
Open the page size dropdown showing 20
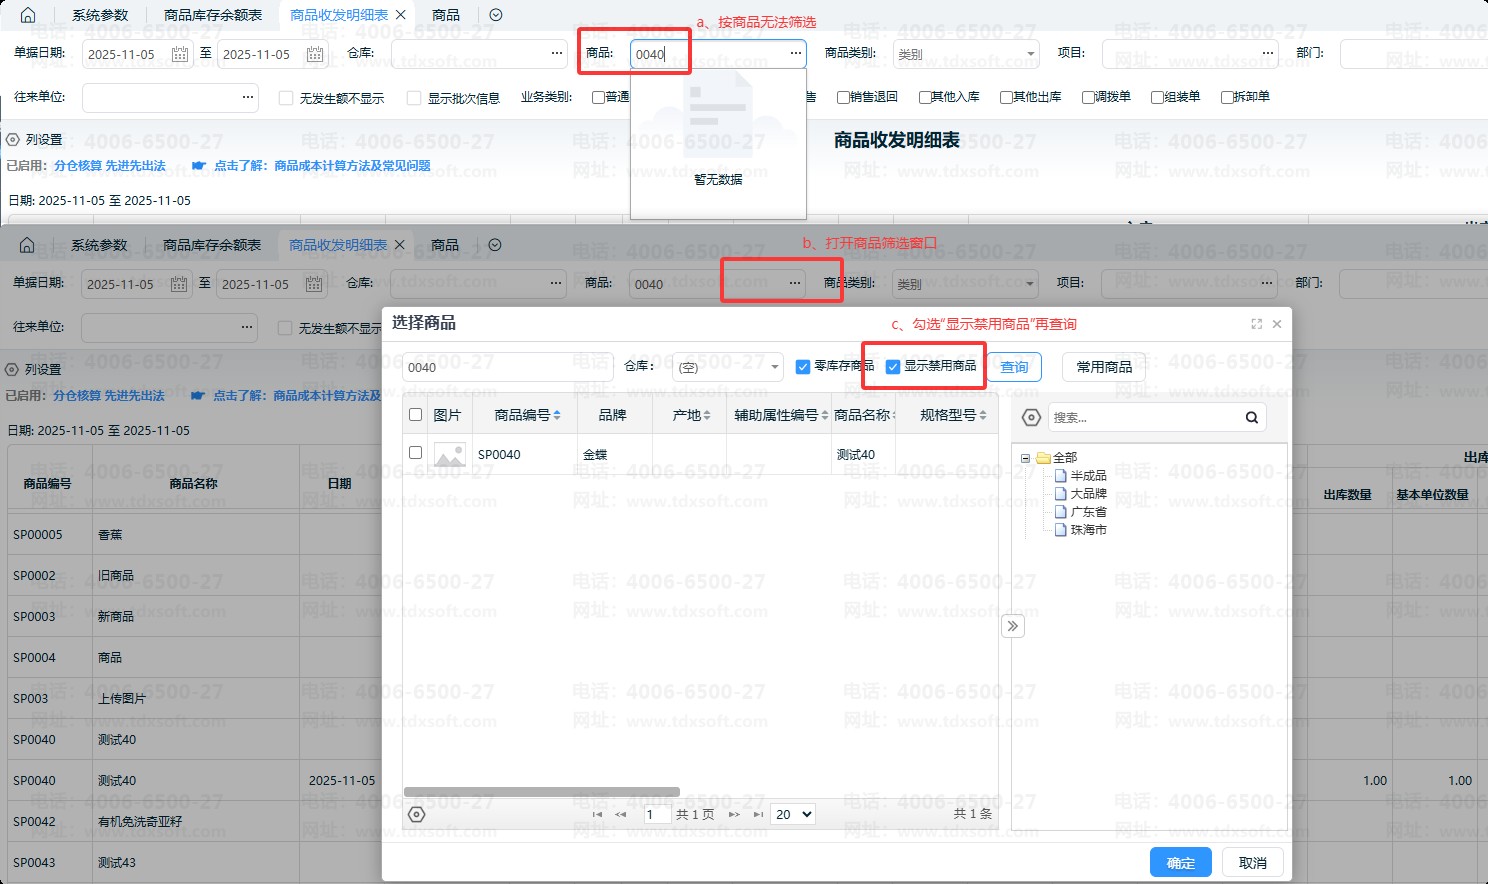coord(794,815)
